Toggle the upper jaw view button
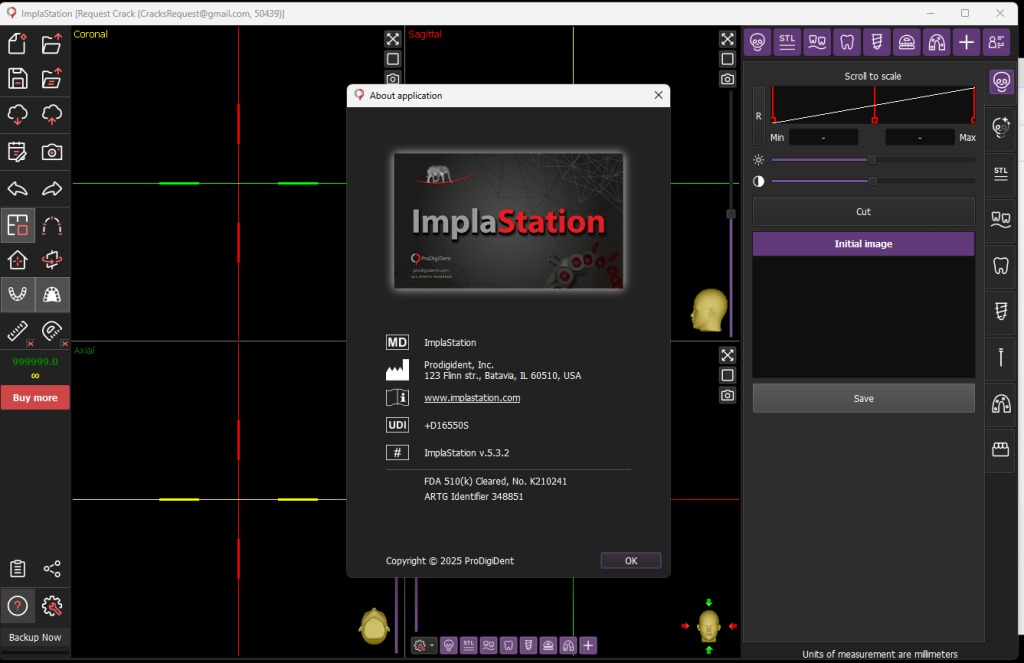 pos(52,294)
